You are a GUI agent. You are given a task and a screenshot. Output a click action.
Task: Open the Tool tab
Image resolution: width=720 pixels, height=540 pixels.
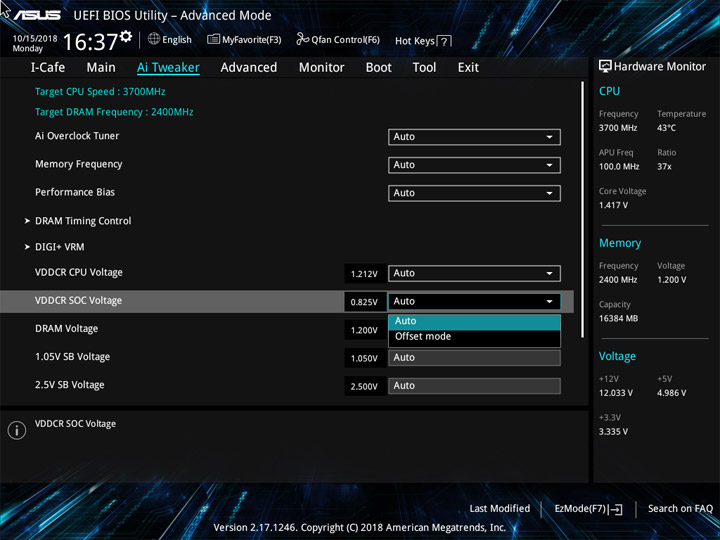(424, 68)
